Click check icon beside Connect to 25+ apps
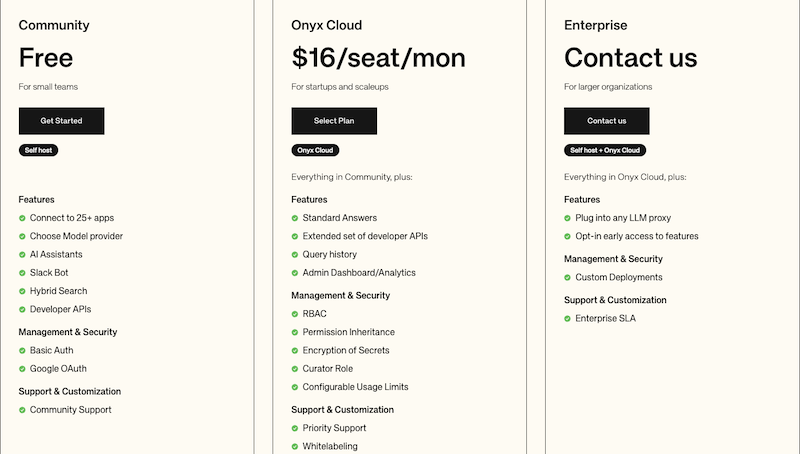The width and height of the screenshot is (800, 454). click(22, 218)
